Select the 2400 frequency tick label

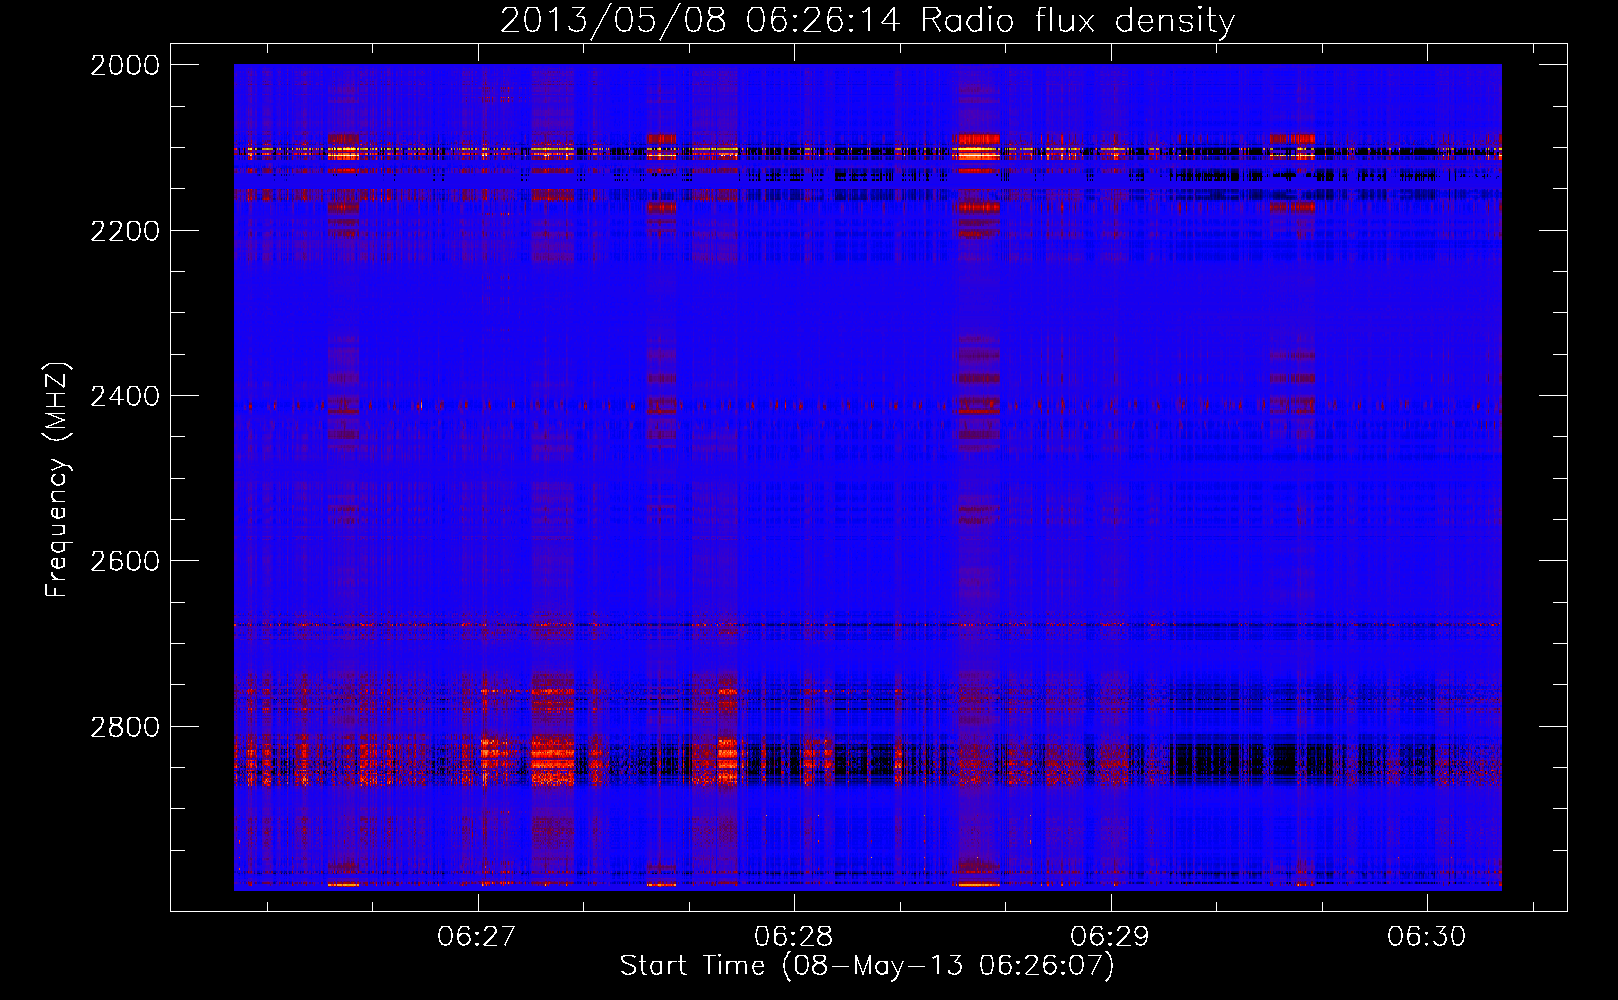point(125,396)
